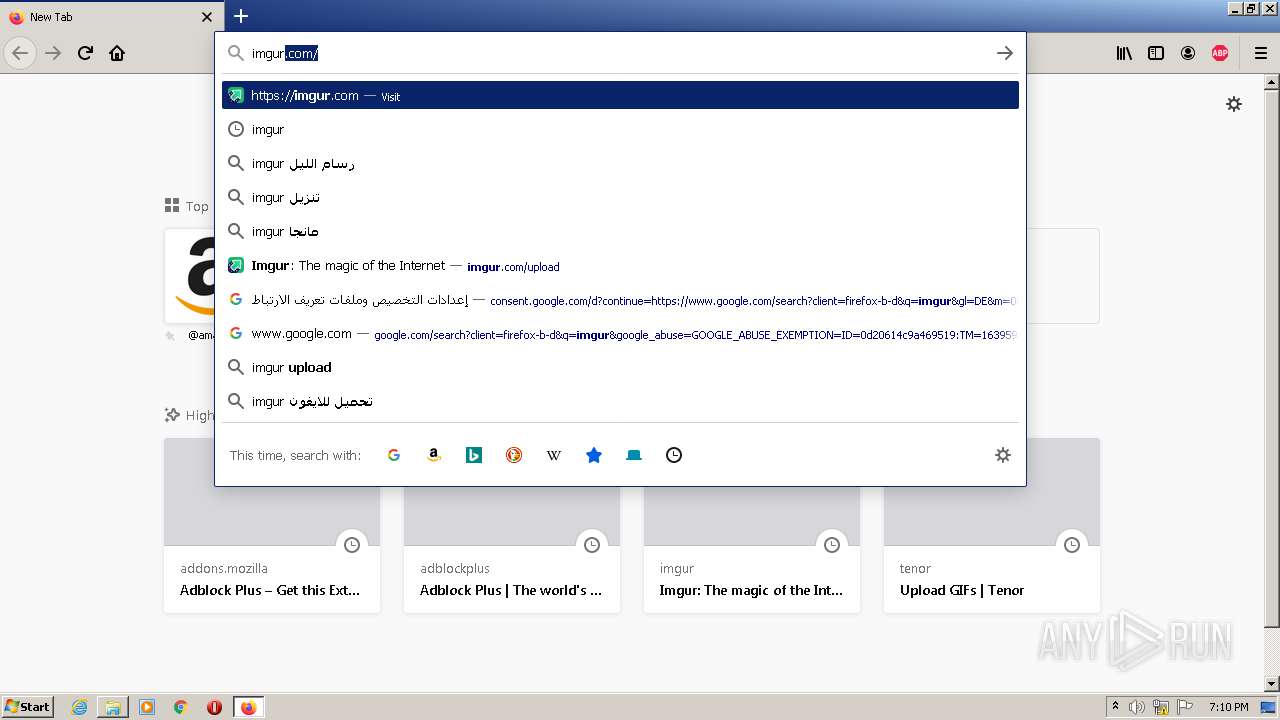Choose 'imgur رسام الليل' search suggestion

tap(620, 163)
